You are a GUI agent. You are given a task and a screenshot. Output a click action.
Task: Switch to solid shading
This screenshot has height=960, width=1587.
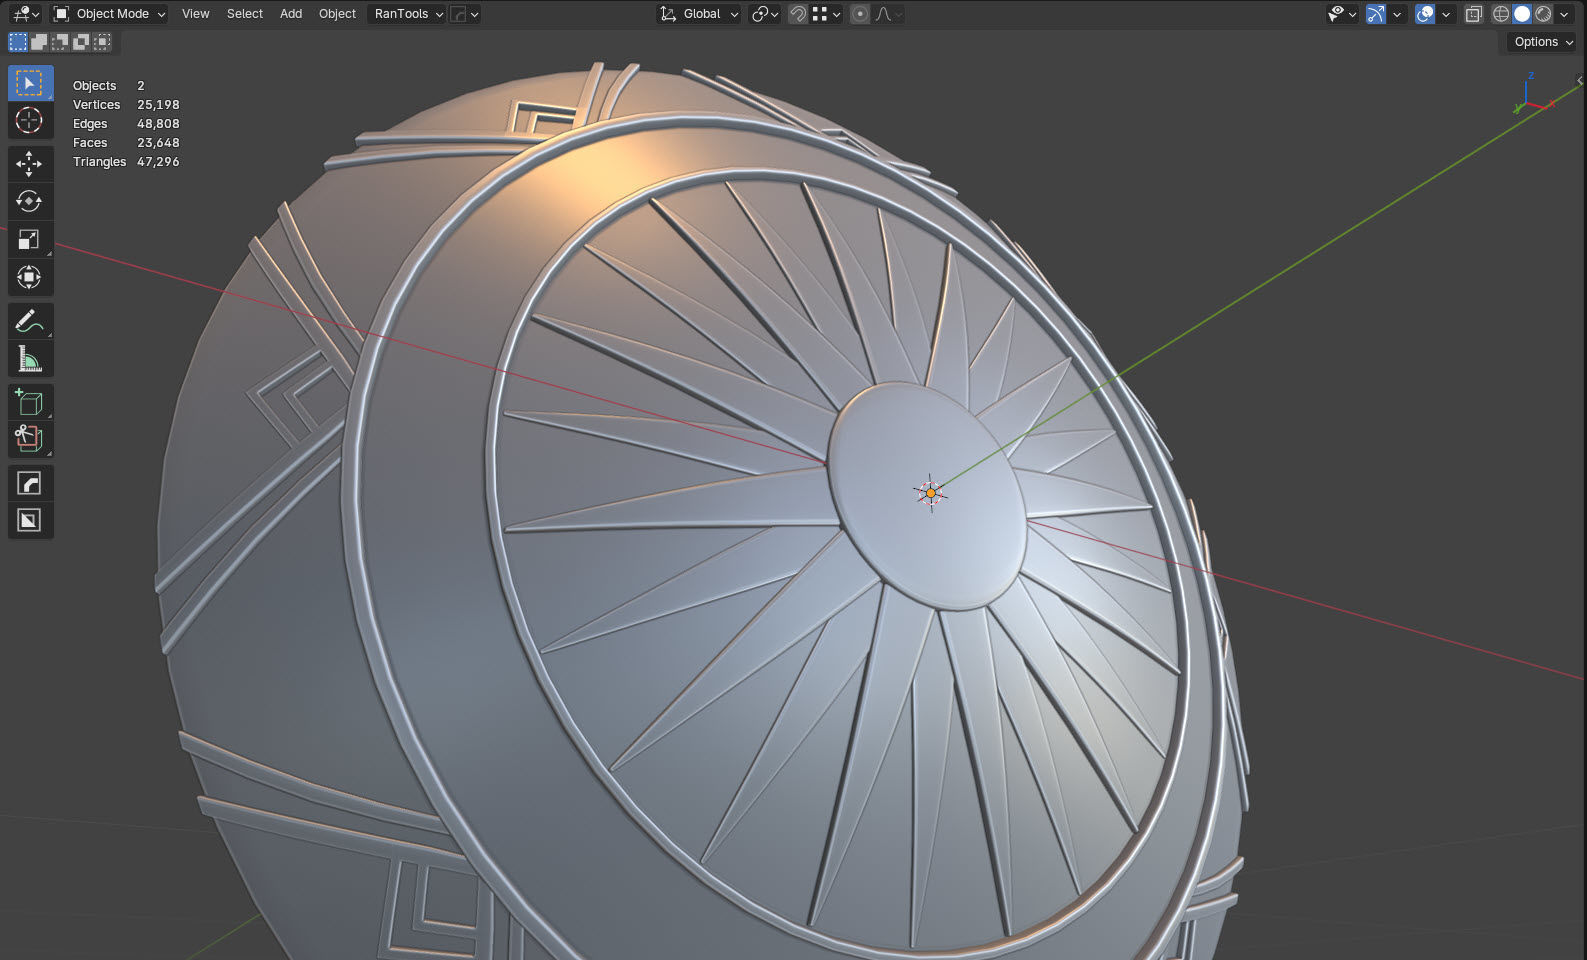coord(1522,14)
